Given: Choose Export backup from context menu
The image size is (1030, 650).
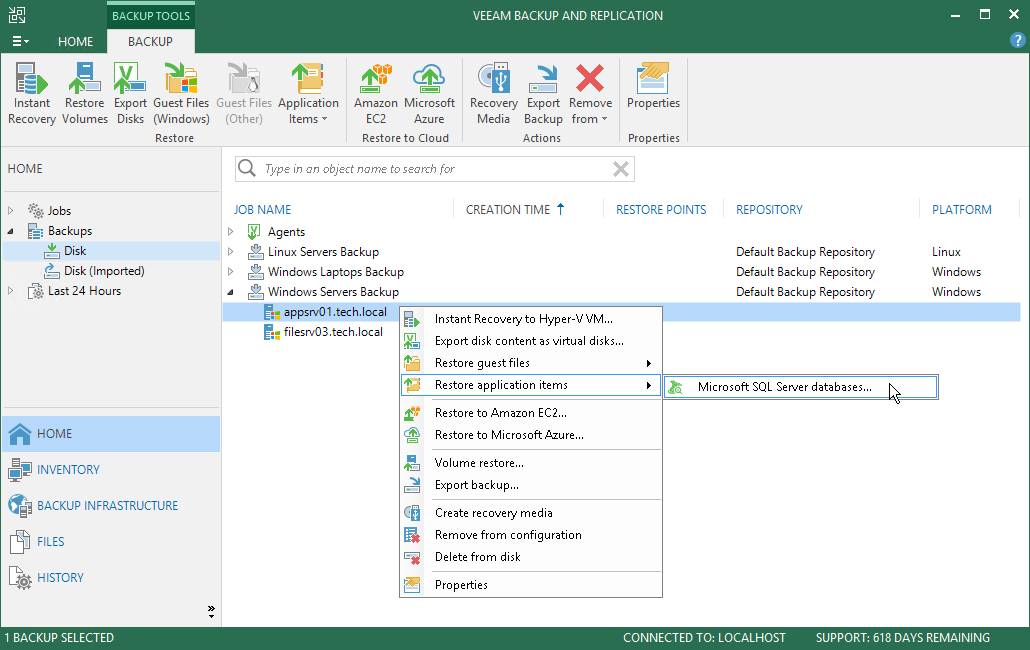Looking at the screenshot, I should (530, 485).
